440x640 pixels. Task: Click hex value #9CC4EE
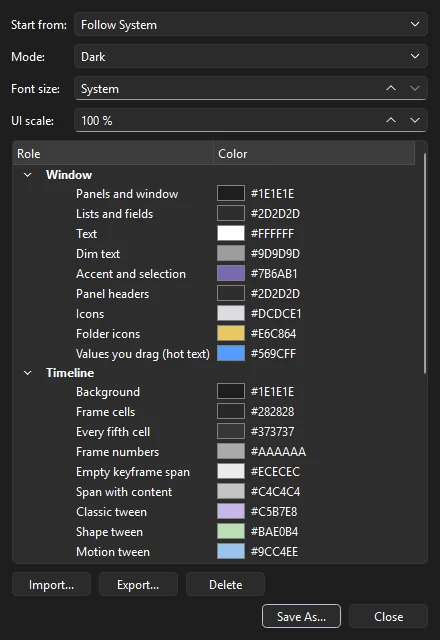click(274, 551)
